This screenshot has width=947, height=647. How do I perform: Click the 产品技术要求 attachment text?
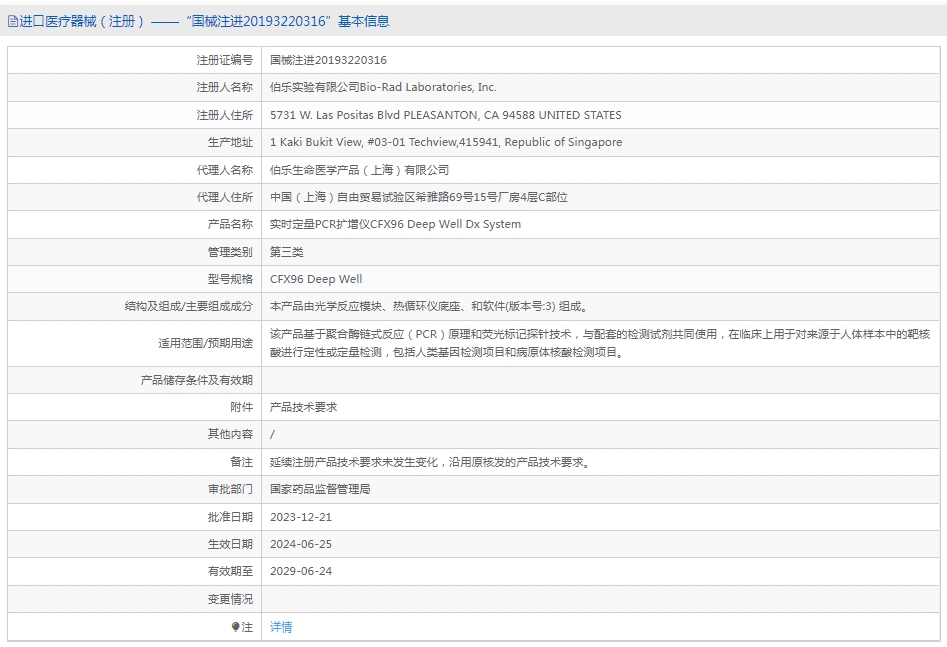coord(303,407)
